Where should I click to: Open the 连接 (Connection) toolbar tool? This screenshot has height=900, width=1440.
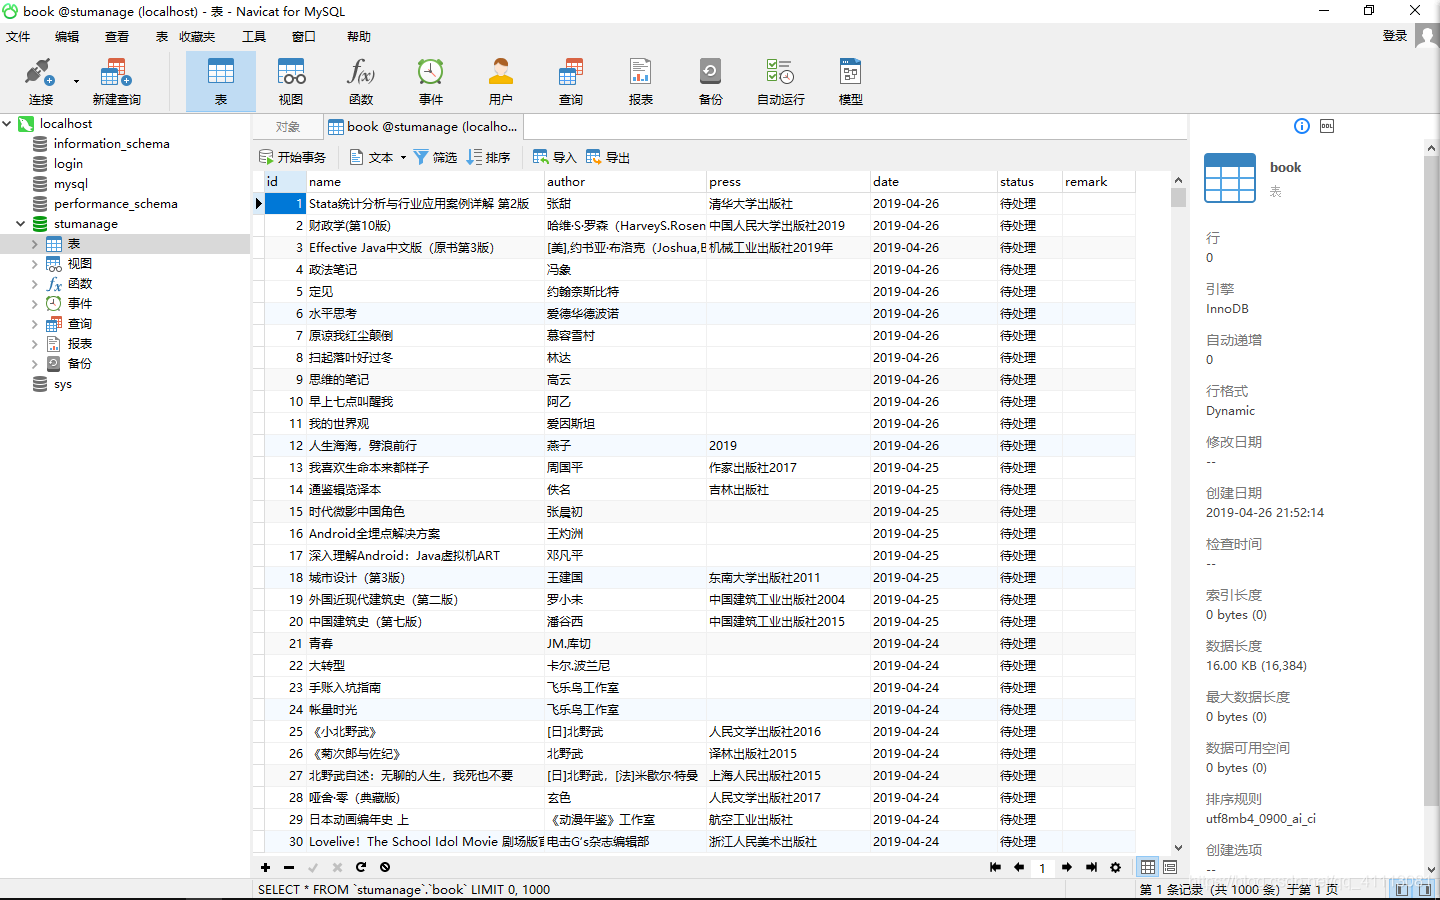(41, 81)
